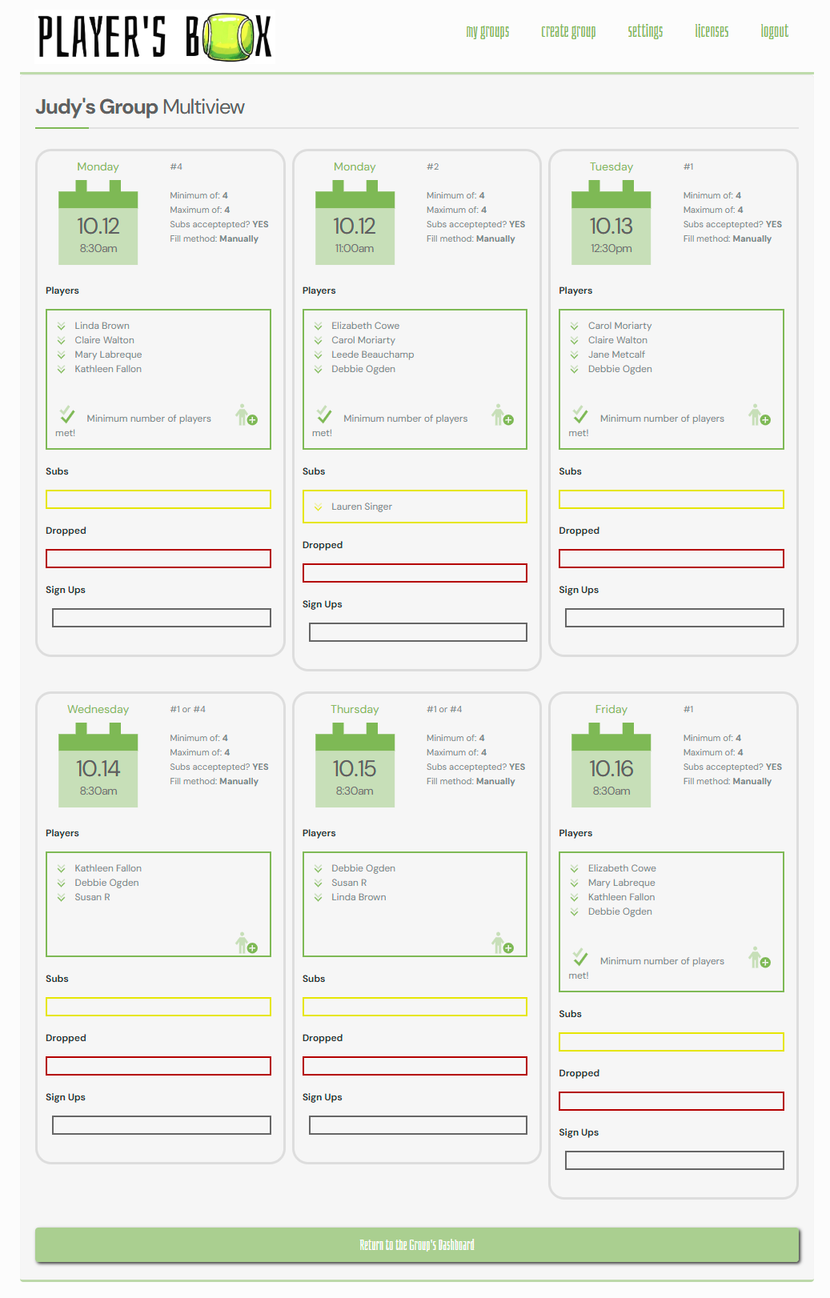Viewport: 830px width, 1298px height.
Task: Click the minimum-met checkmark in Tuesday card
Action: pyautogui.click(x=580, y=414)
